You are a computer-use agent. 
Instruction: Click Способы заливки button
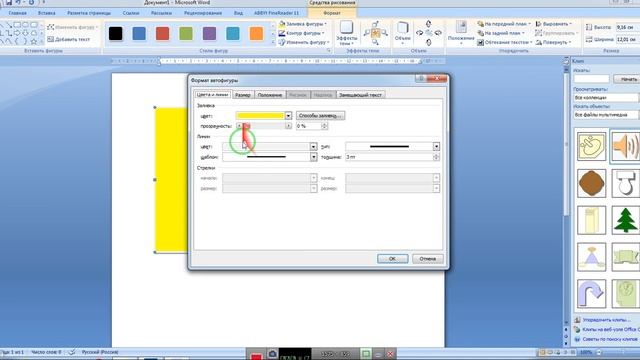(x=320, y=116)
